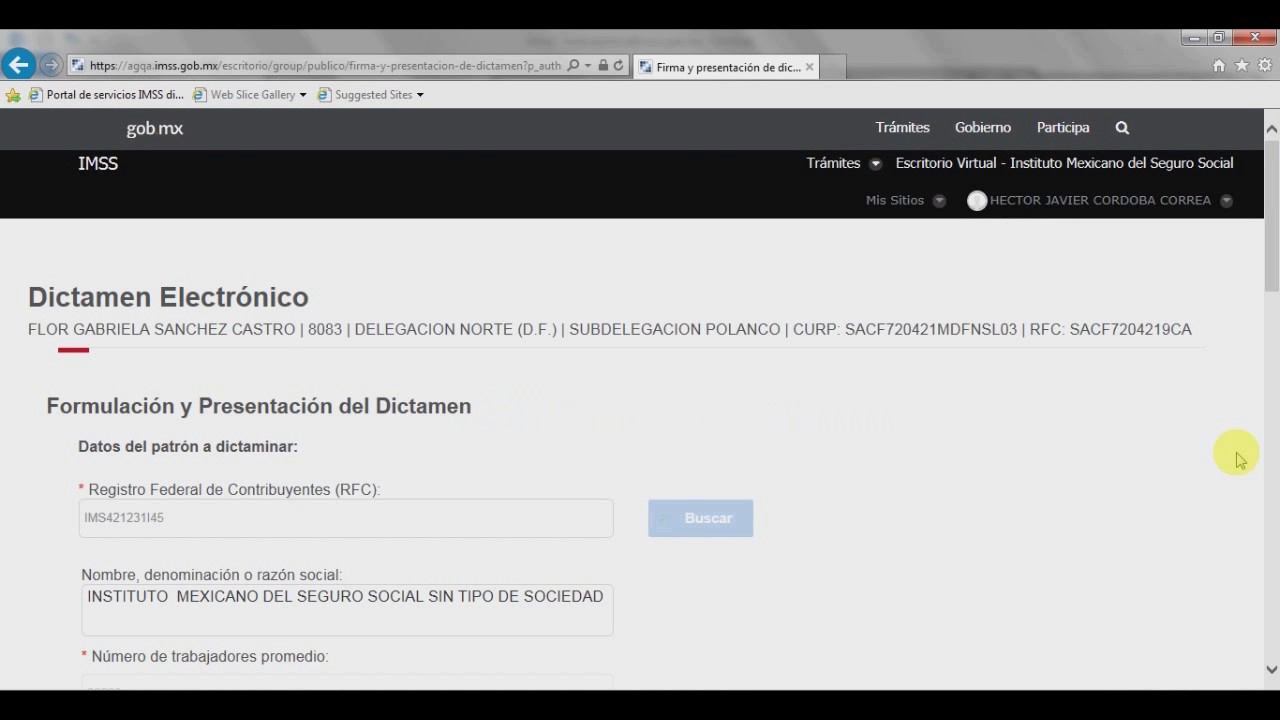Click the Datos del patrón a dictaminar label
This screenshot has height=720, width=1280.
pyautogui.click(x=188, y=447)
